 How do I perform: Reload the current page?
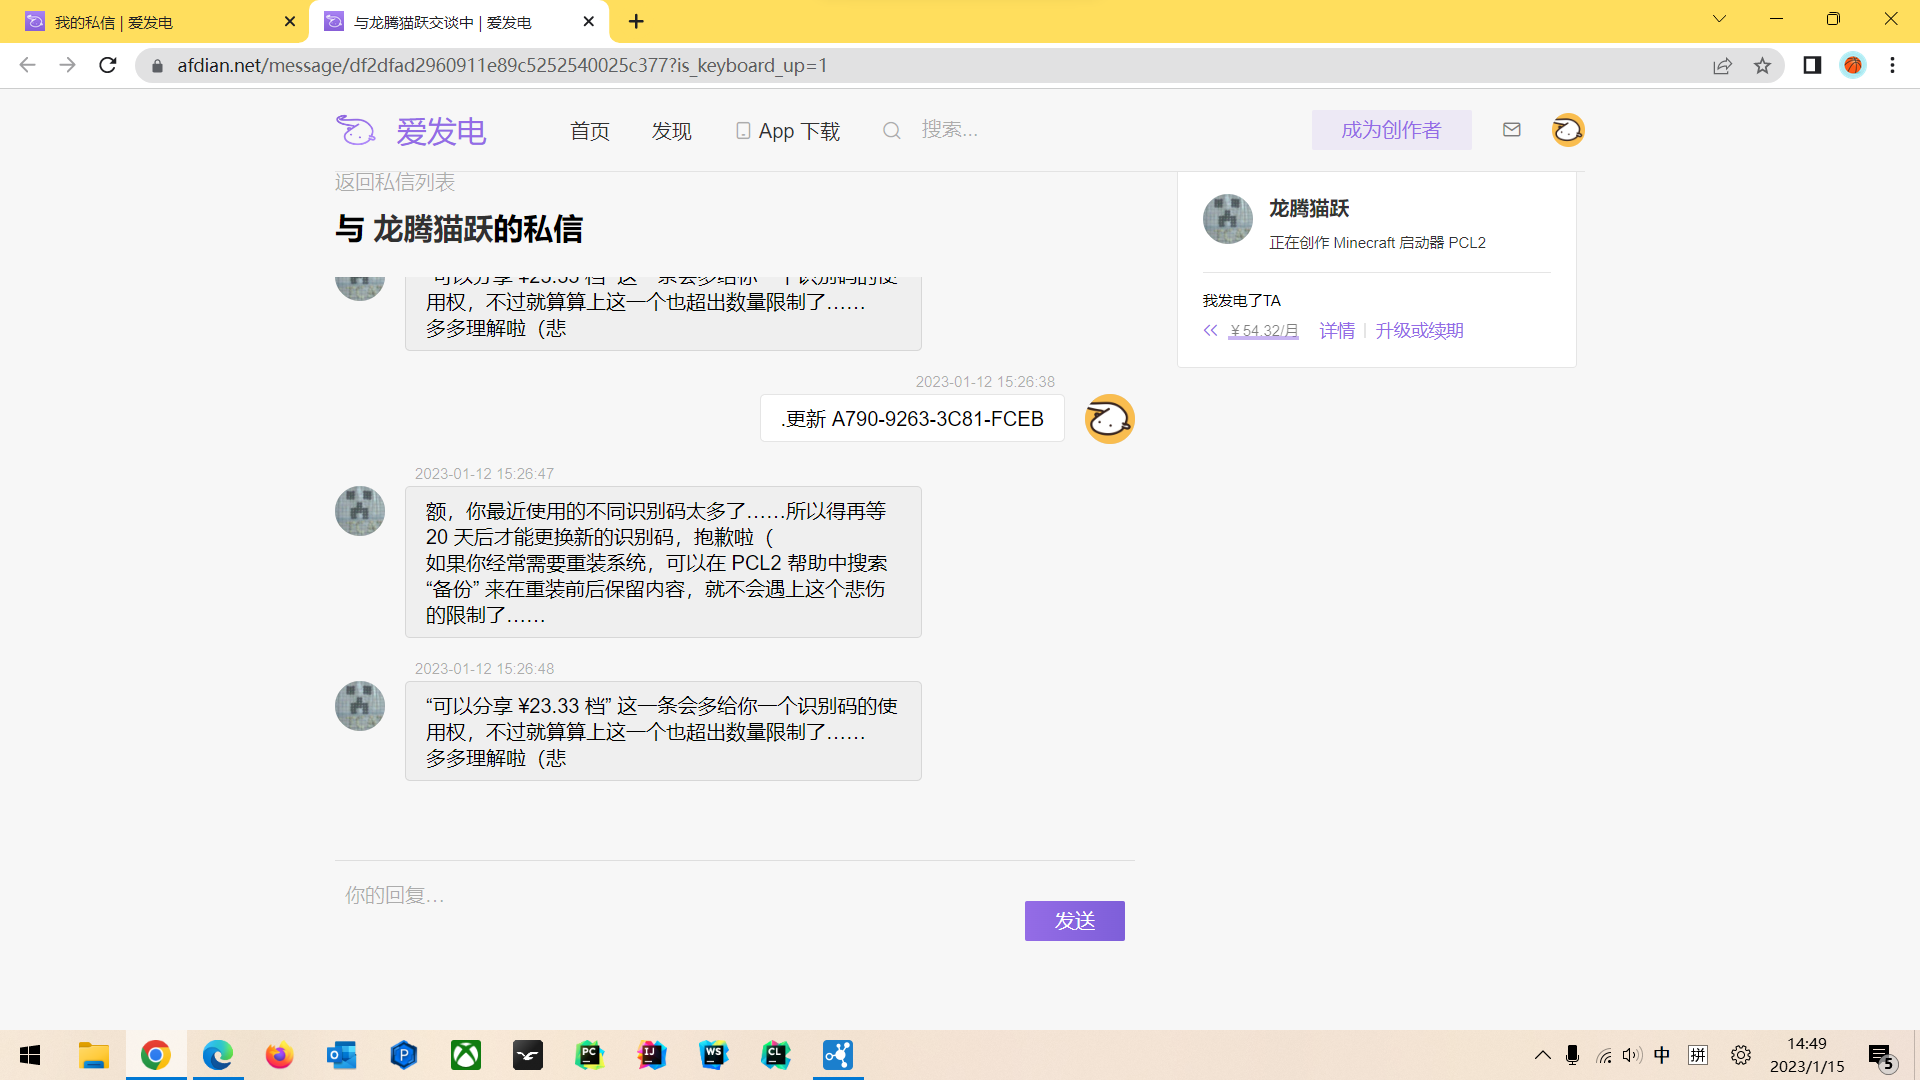107,65
